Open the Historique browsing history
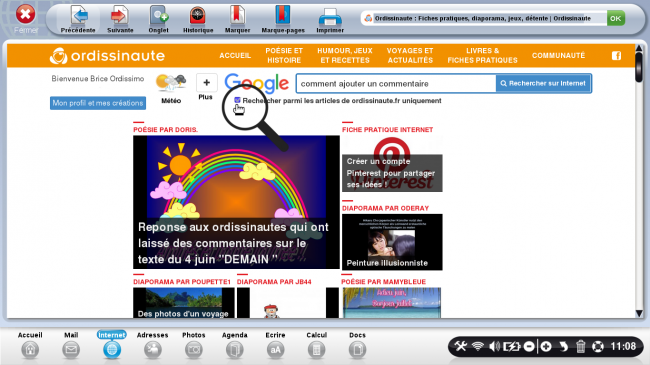The width and height of the screenshot is (650, 365). [x=198, y=19]
